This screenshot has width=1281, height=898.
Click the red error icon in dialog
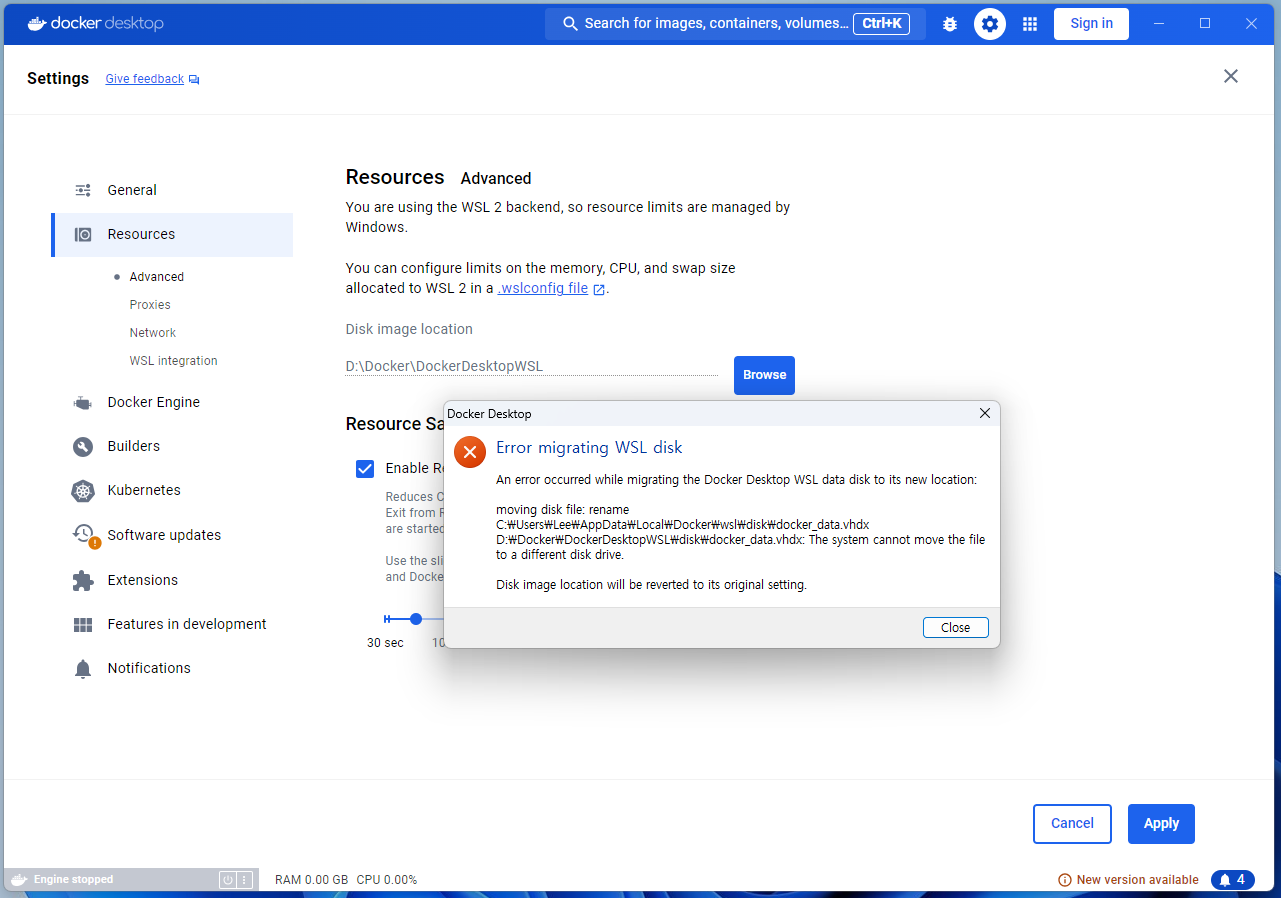click(470, 452)
